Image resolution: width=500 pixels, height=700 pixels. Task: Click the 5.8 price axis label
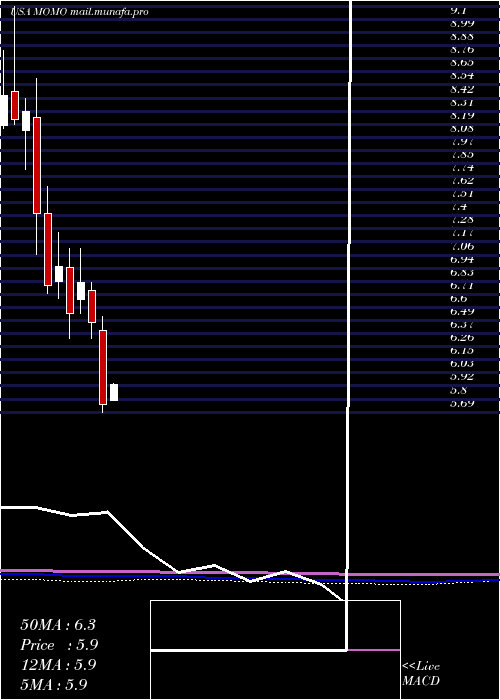click(458, 390)
